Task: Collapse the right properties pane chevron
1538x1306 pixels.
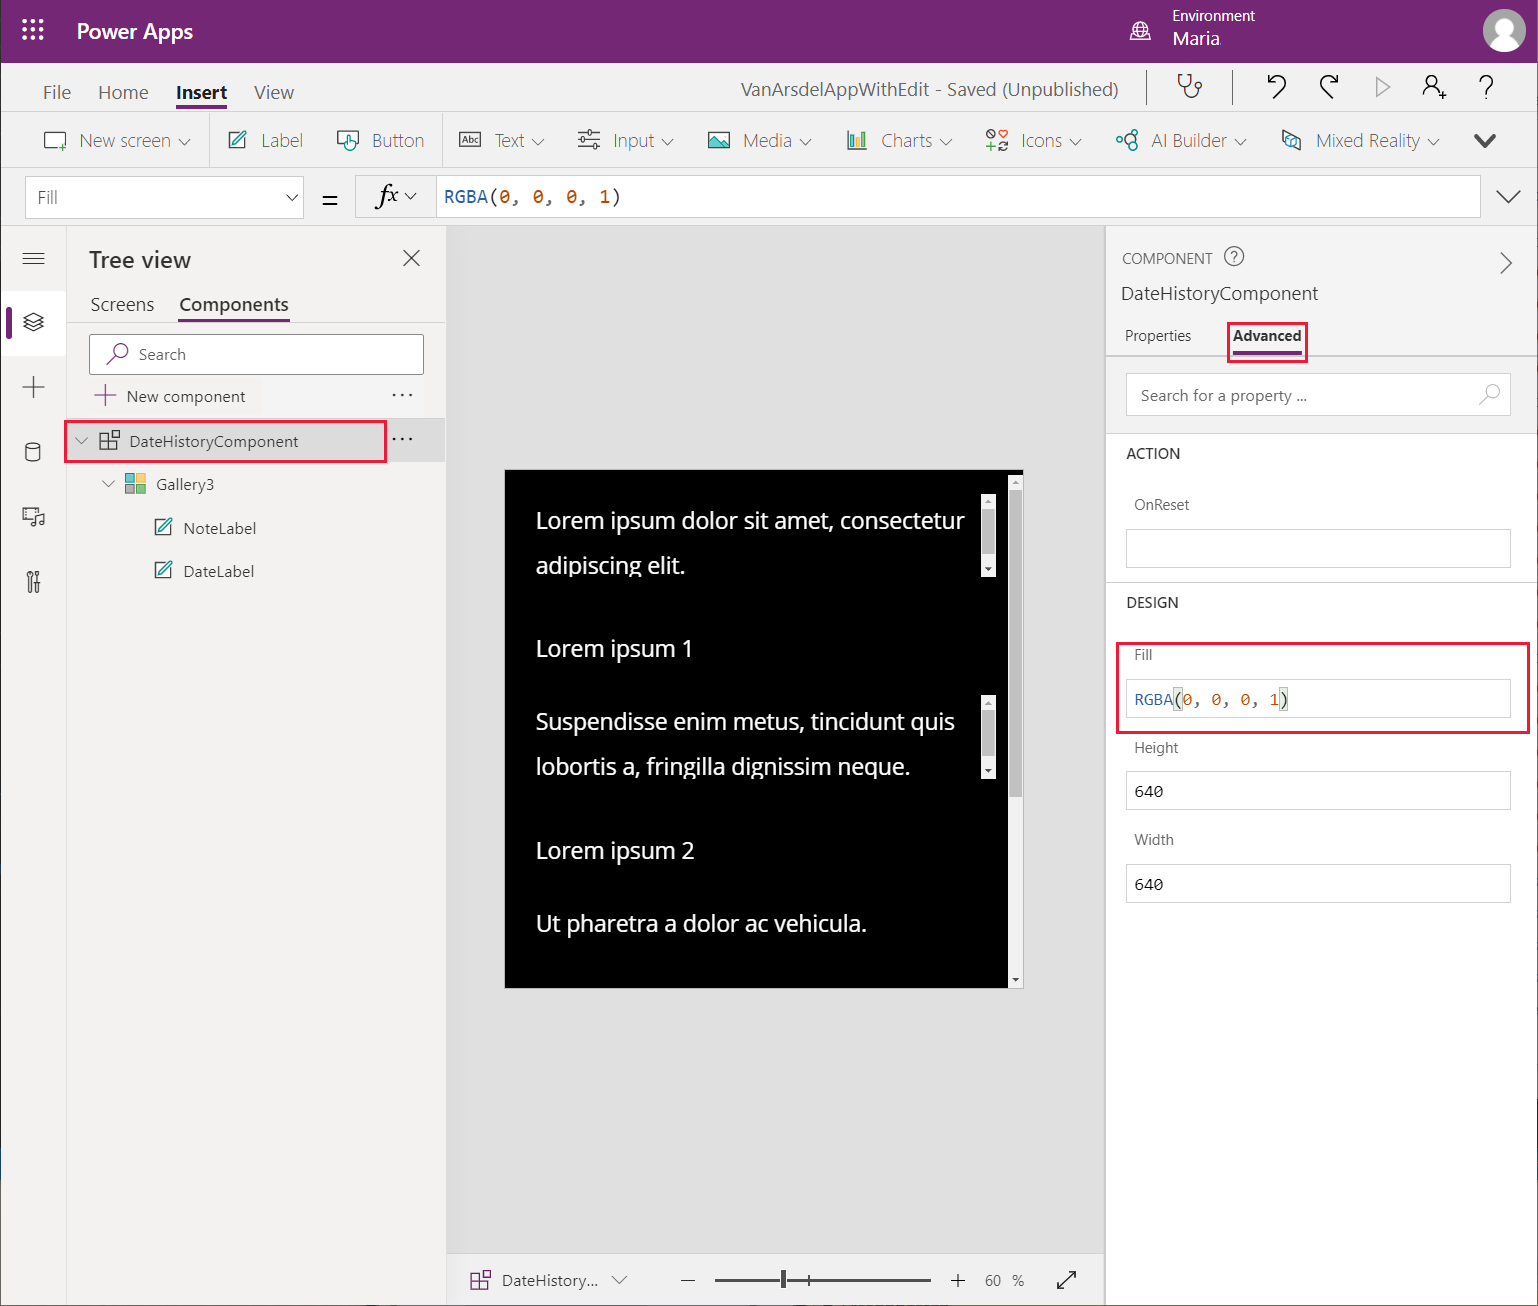Action: 1505,263
